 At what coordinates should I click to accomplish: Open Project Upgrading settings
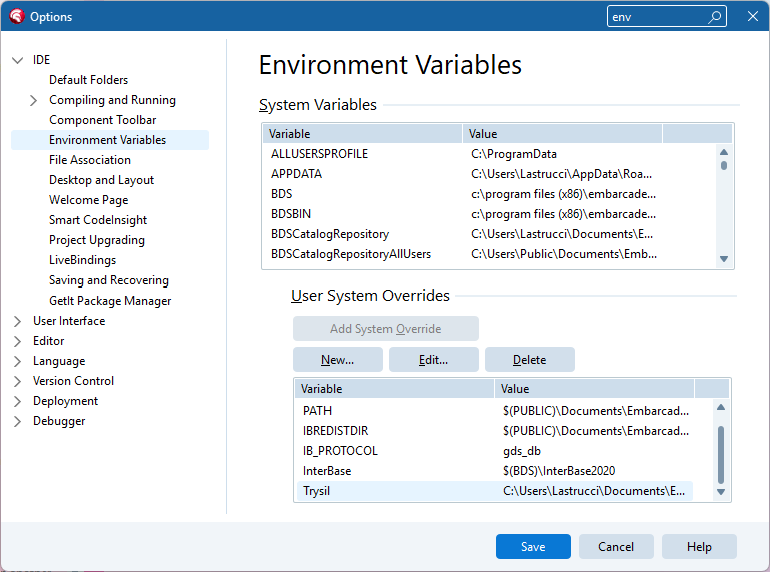click(97, 240)
